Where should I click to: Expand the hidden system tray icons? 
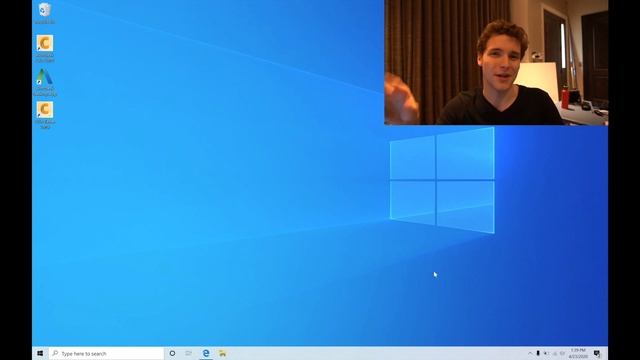530,353
